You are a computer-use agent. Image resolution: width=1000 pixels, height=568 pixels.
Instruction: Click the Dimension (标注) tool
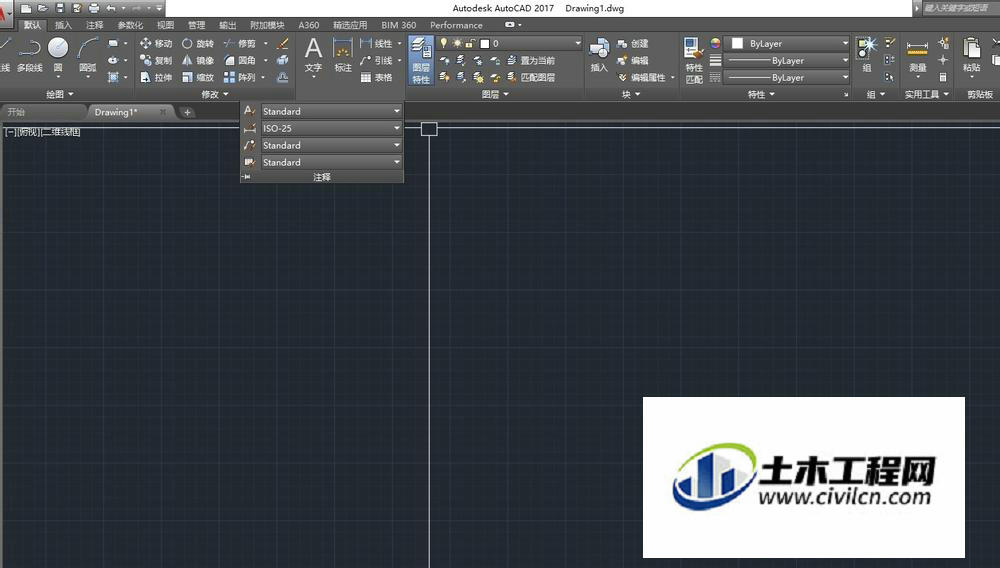point(343,55)
